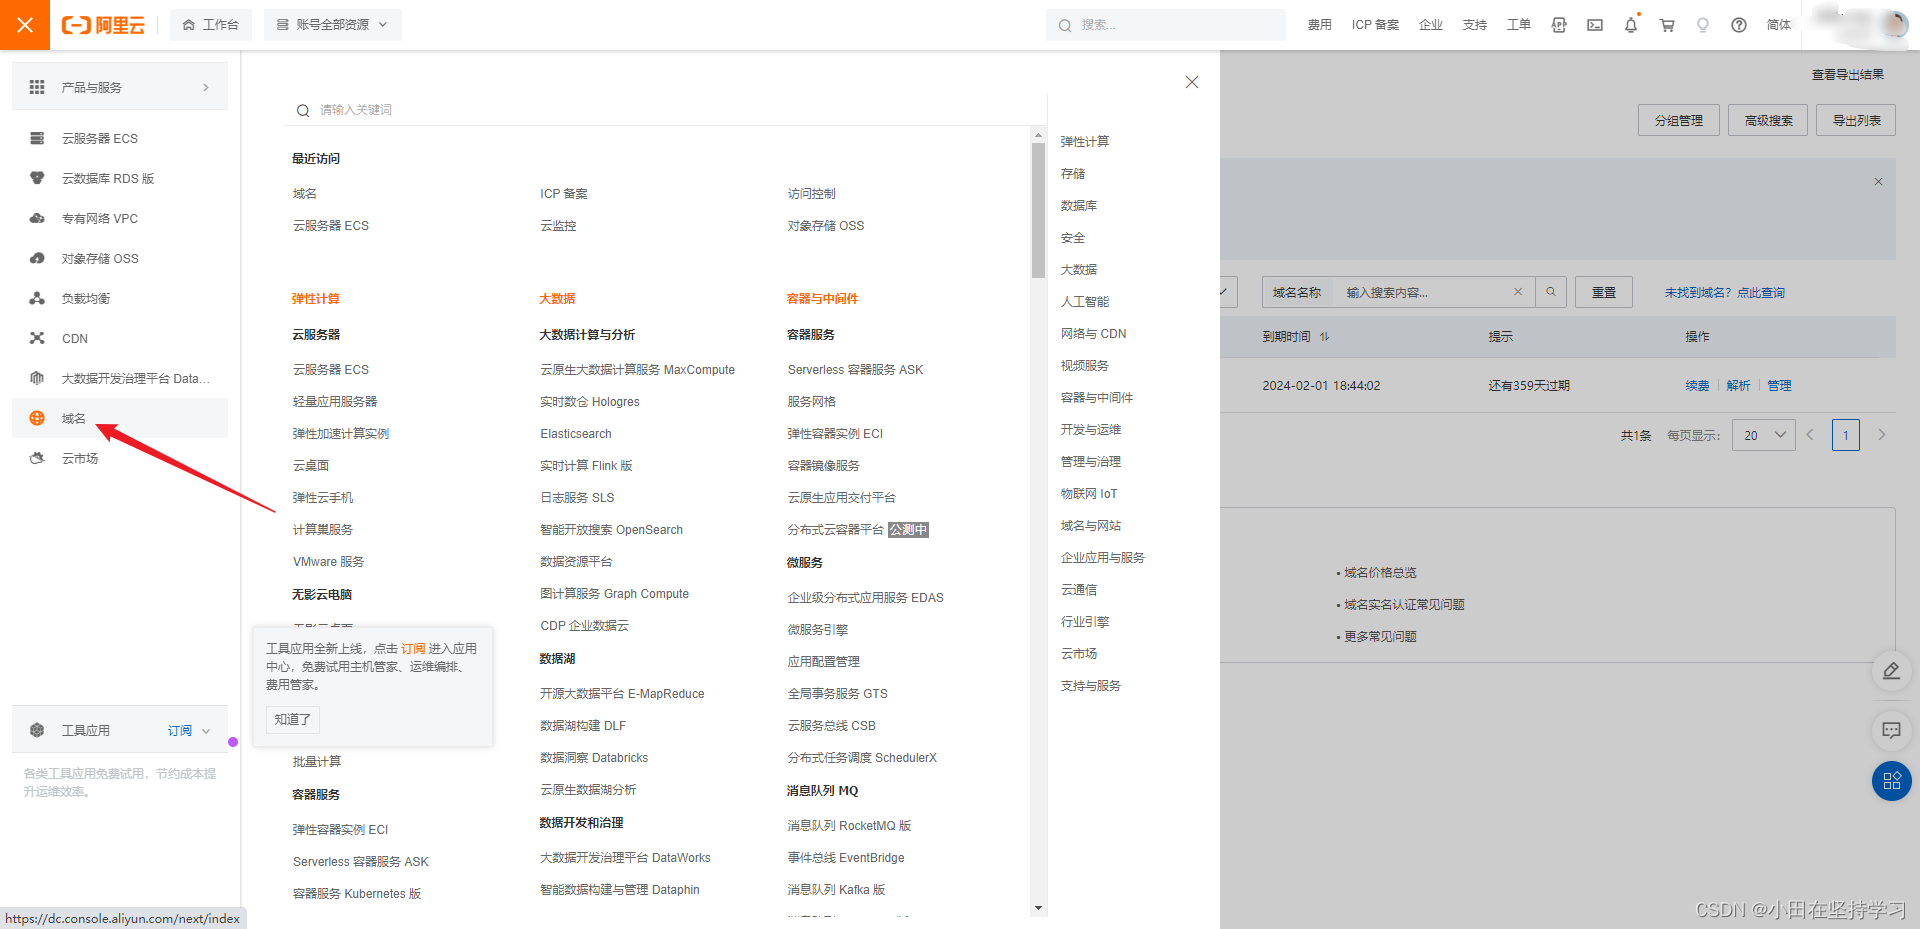The image size is (1920, 929).
Task: Open cloud marketplace sidebar item
Action: pos(120,458)
